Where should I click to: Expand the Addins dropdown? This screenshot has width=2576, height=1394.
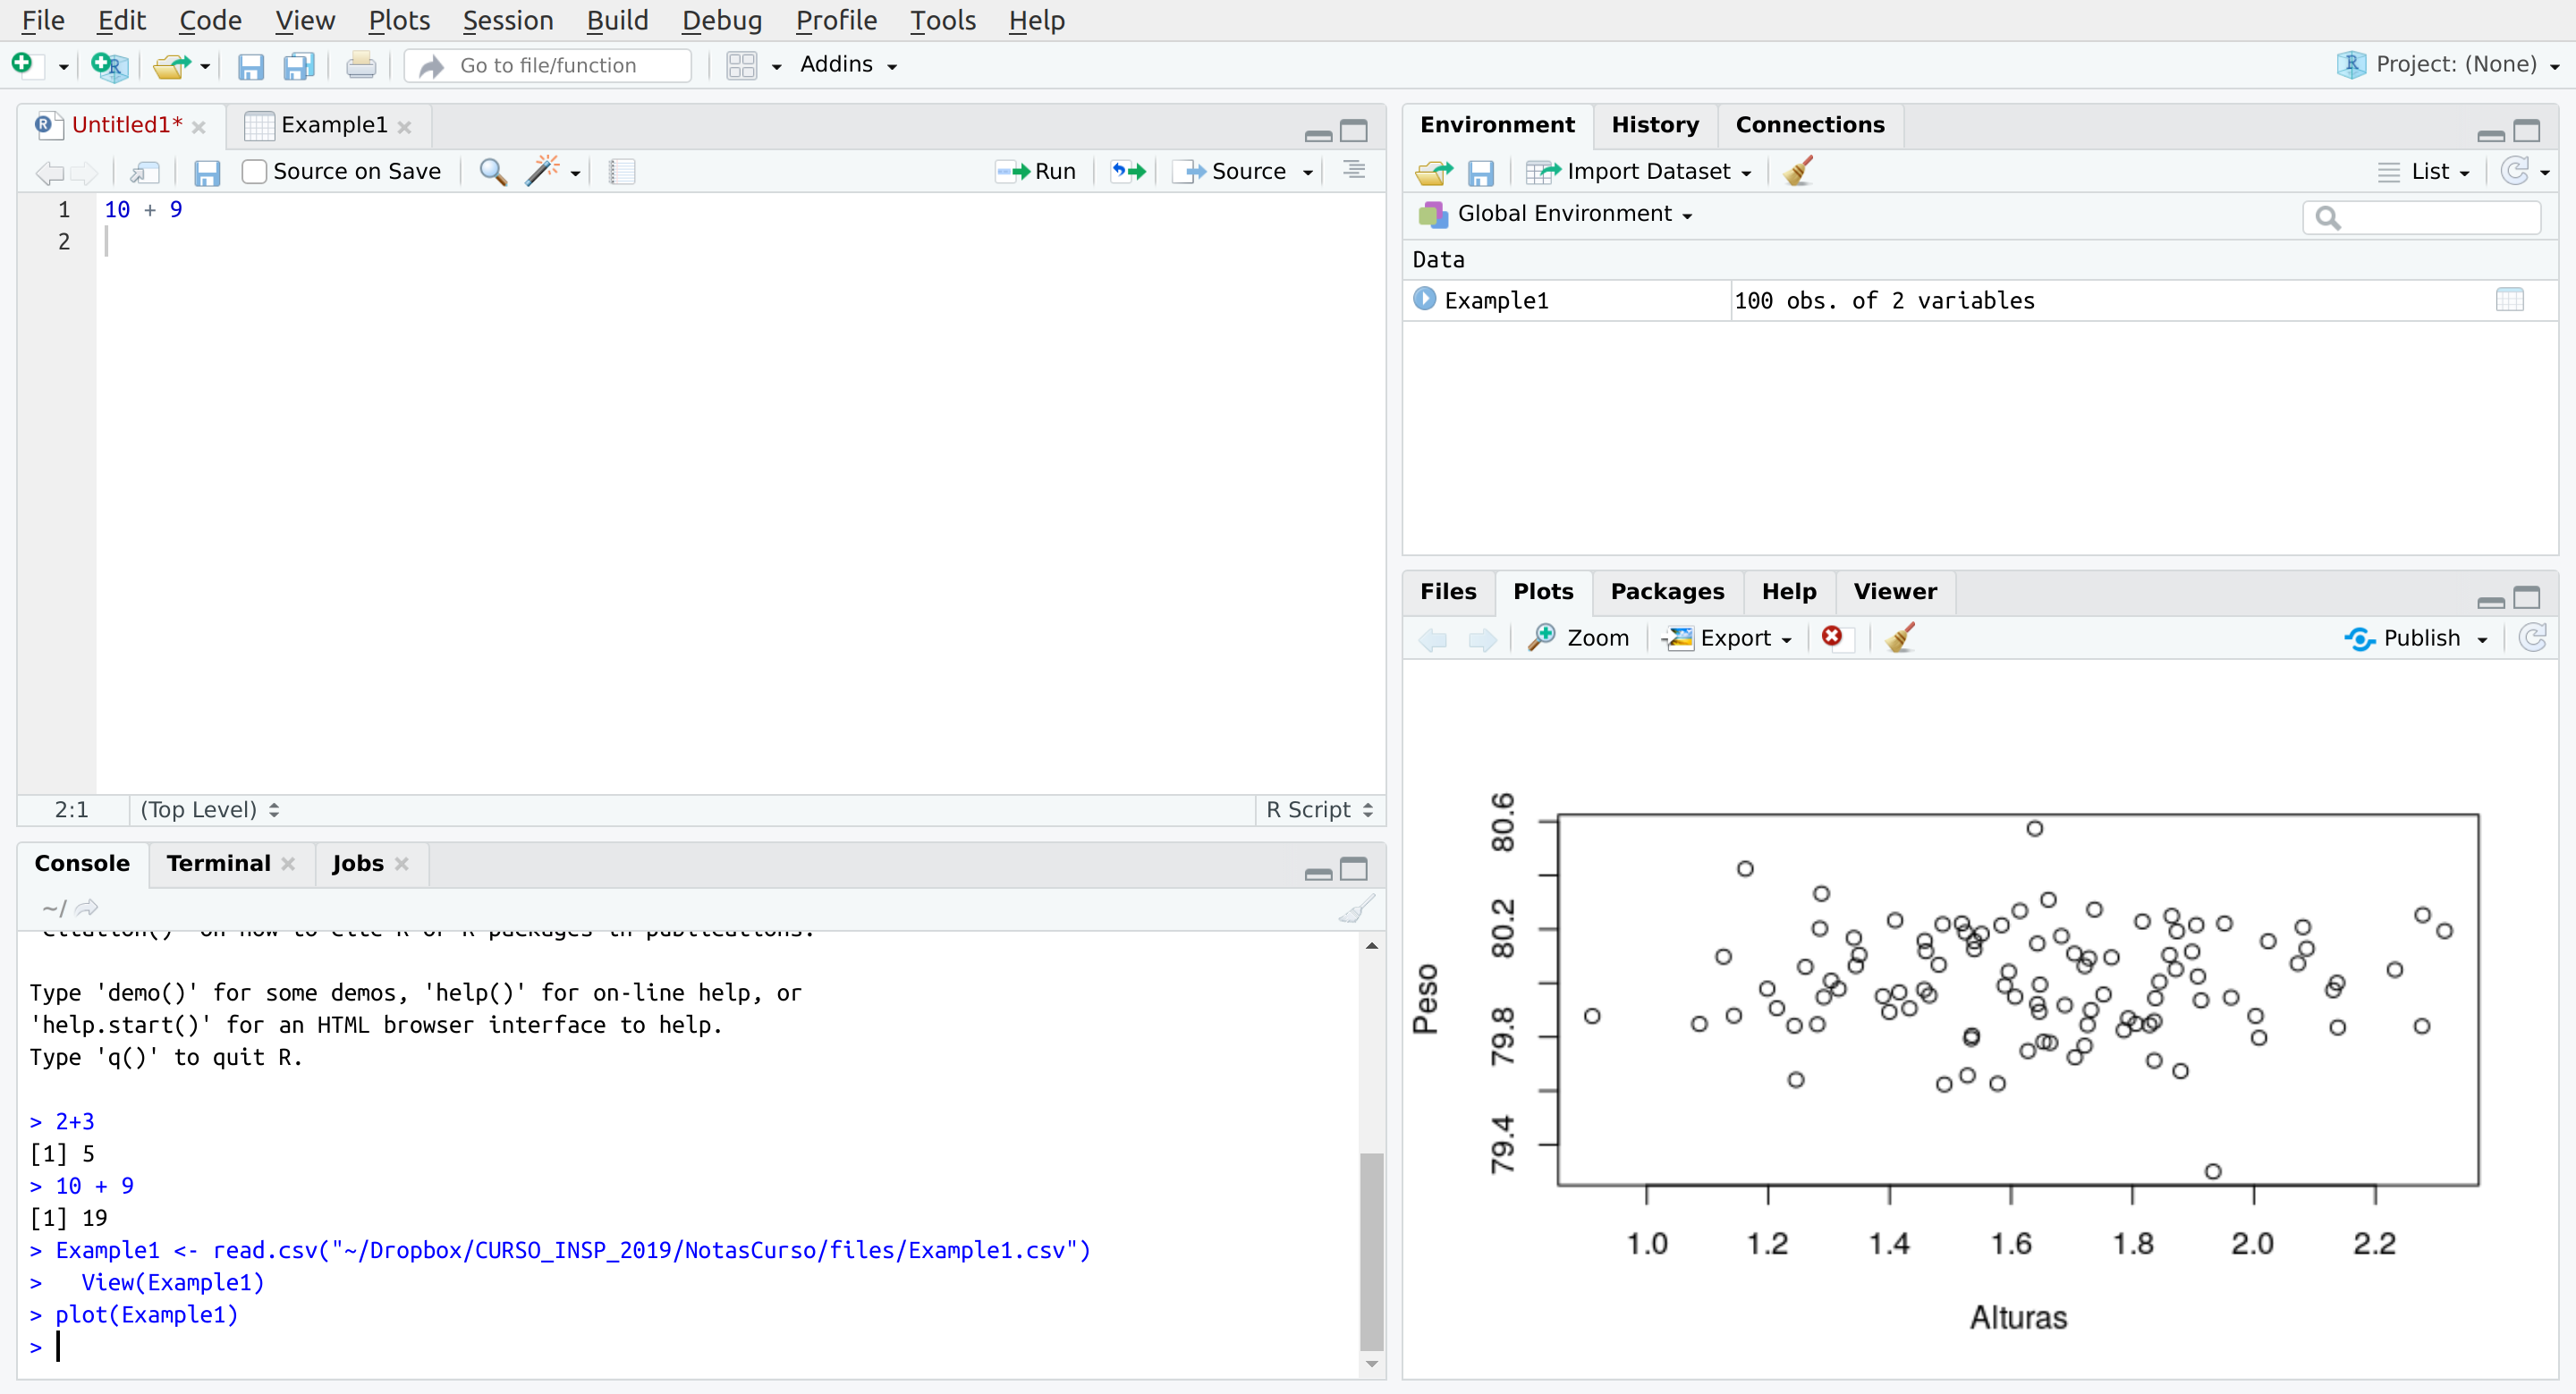coord(848,65)
